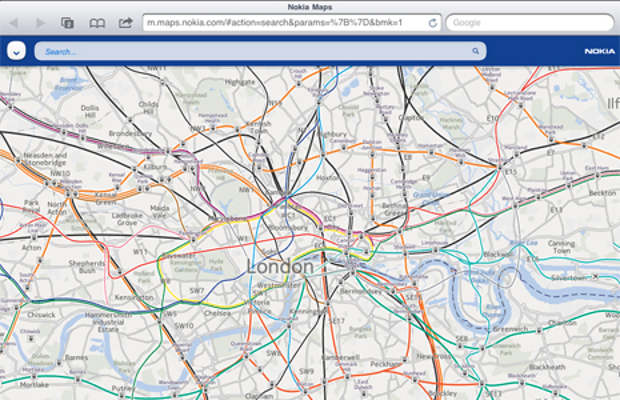Screen dimensions: 620x400
Task: Tap the share arrow icon
Action: [x=126, y=23]
